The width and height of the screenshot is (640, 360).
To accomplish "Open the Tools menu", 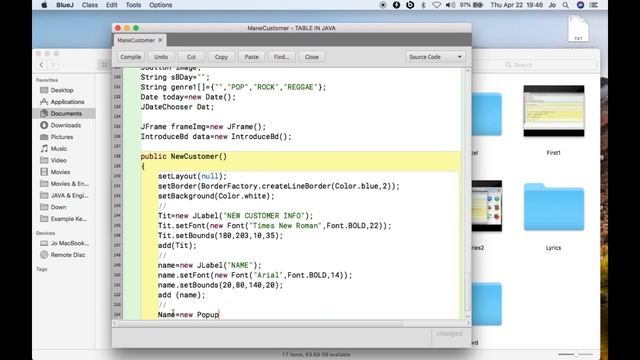I will tap(133, 5).
